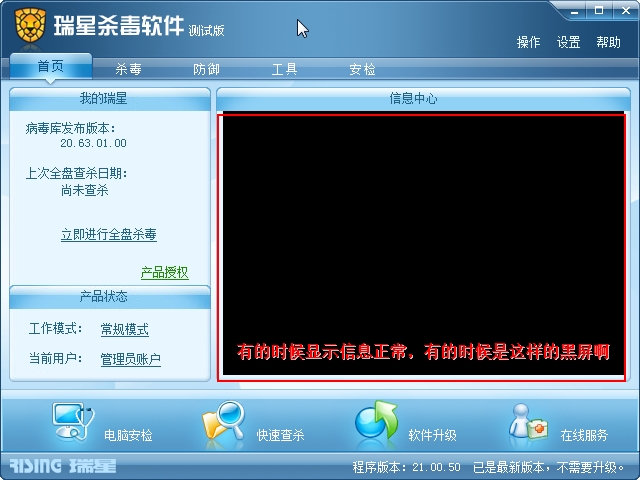
Task: Minimize the Rising antivirus window
Action: (575, 11)
